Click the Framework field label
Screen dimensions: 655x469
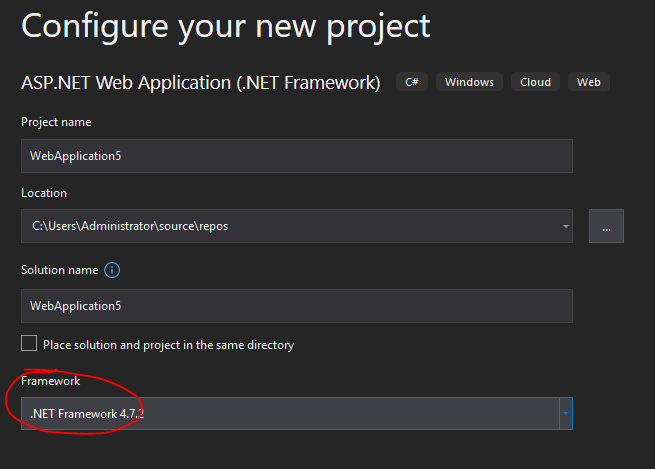coord(51,381)
